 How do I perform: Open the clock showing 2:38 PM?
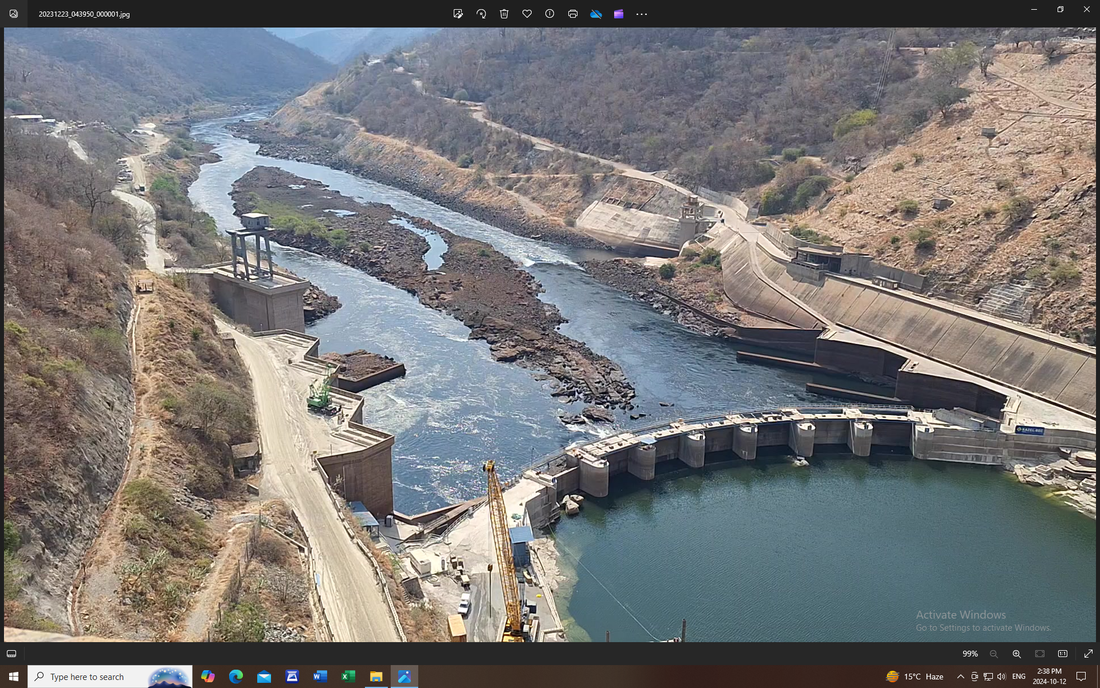(1049, 676)
